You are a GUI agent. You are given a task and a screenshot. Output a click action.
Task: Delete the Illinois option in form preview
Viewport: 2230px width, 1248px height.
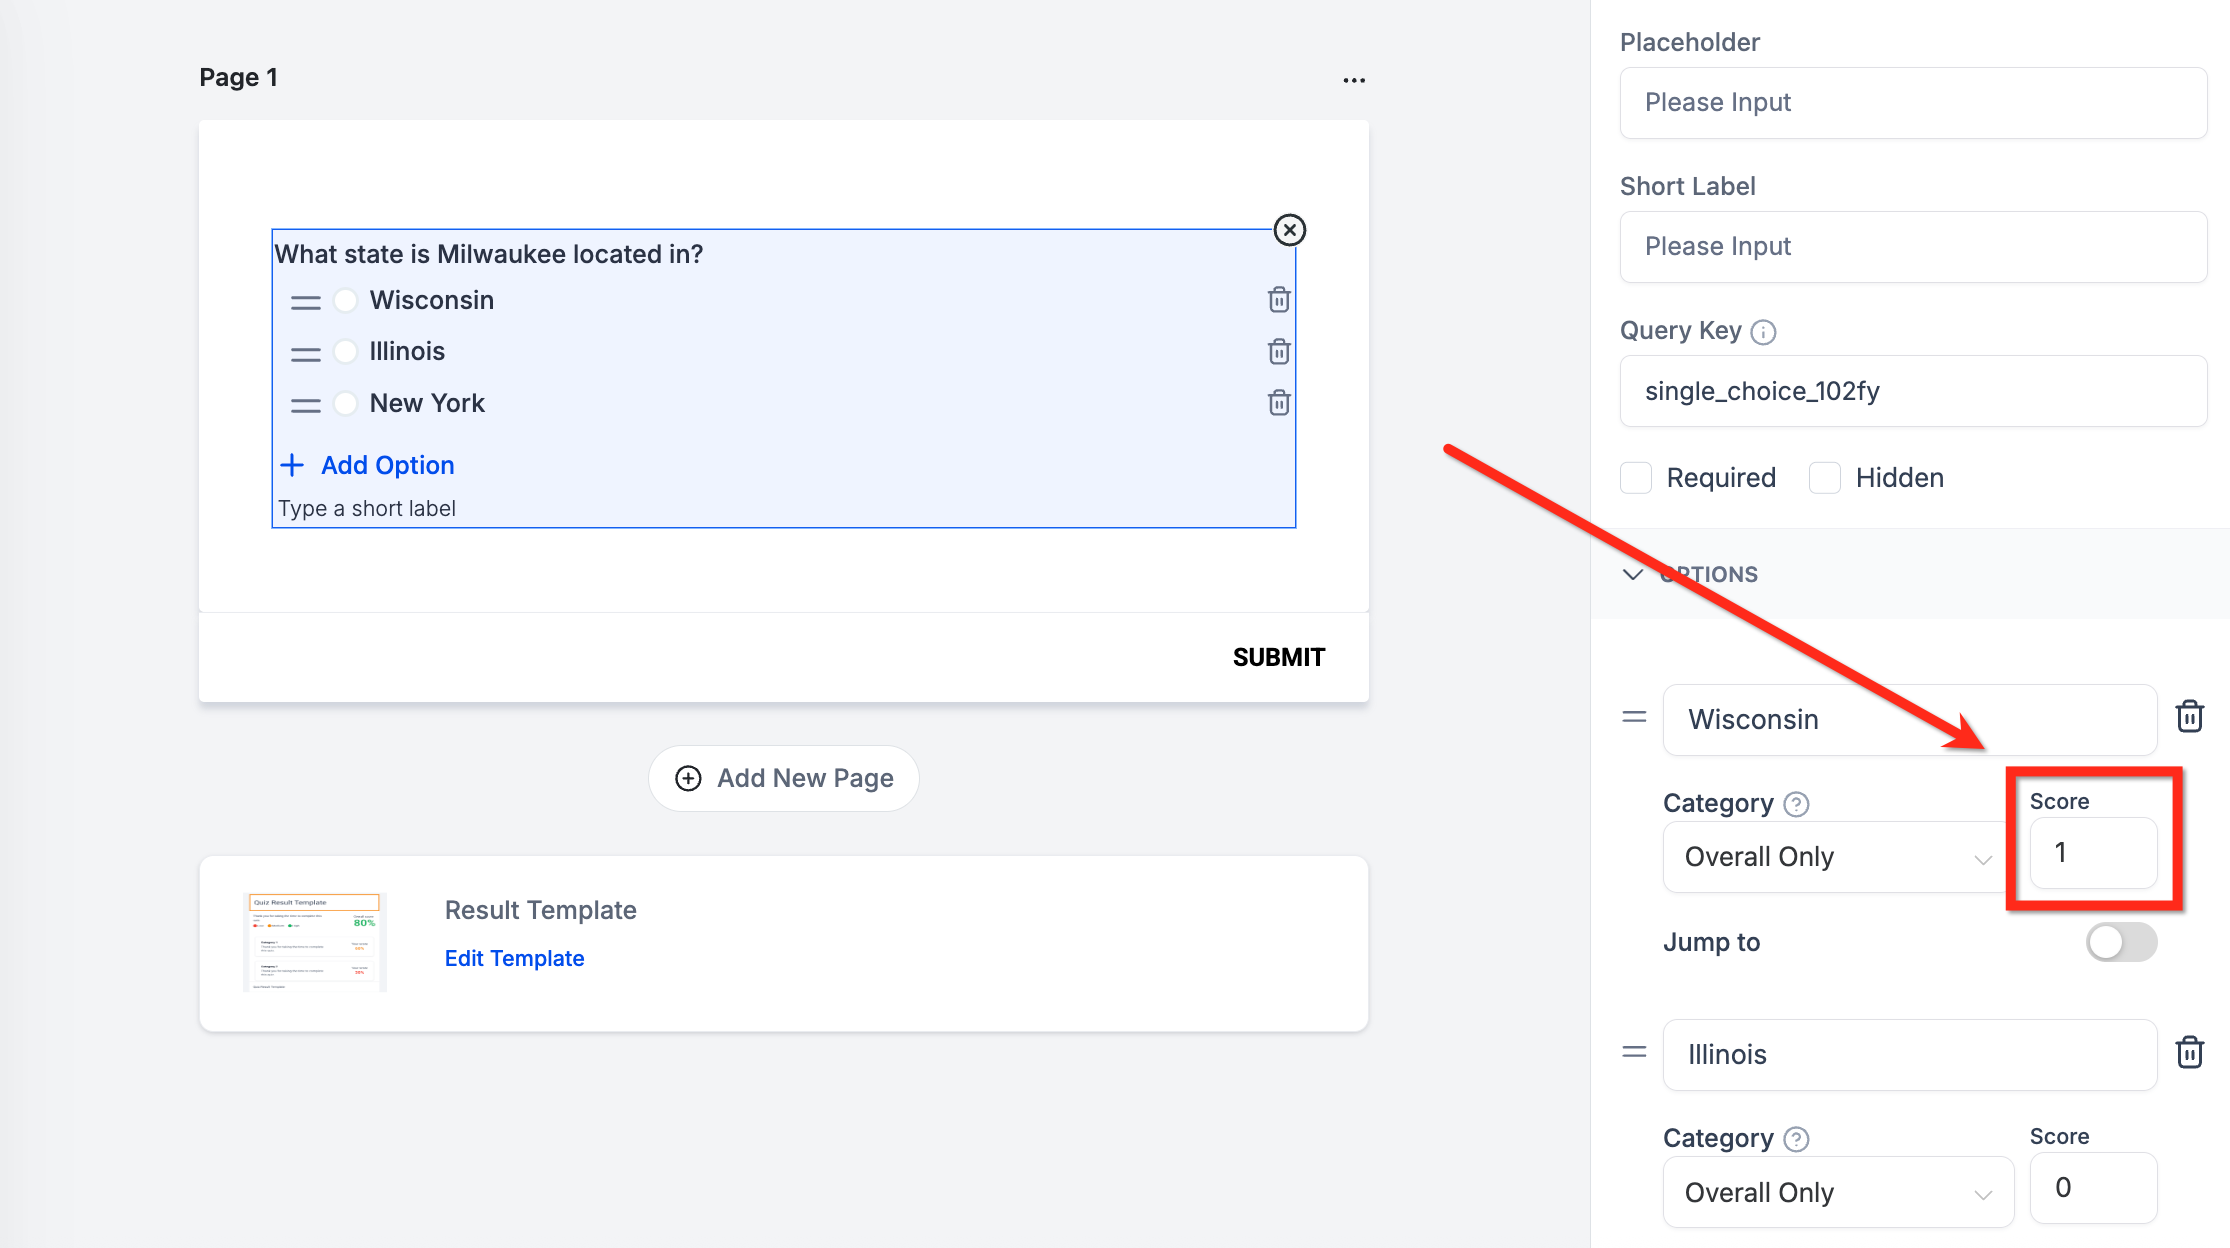pos(1278,352)
